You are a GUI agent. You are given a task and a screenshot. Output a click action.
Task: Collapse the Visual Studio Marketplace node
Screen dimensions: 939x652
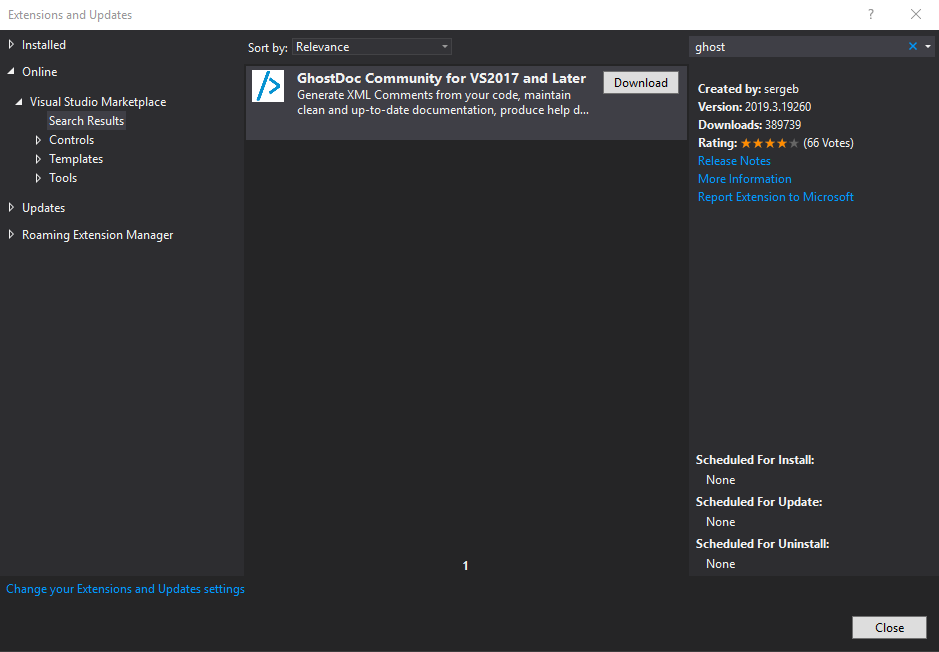tap(16, 101)
